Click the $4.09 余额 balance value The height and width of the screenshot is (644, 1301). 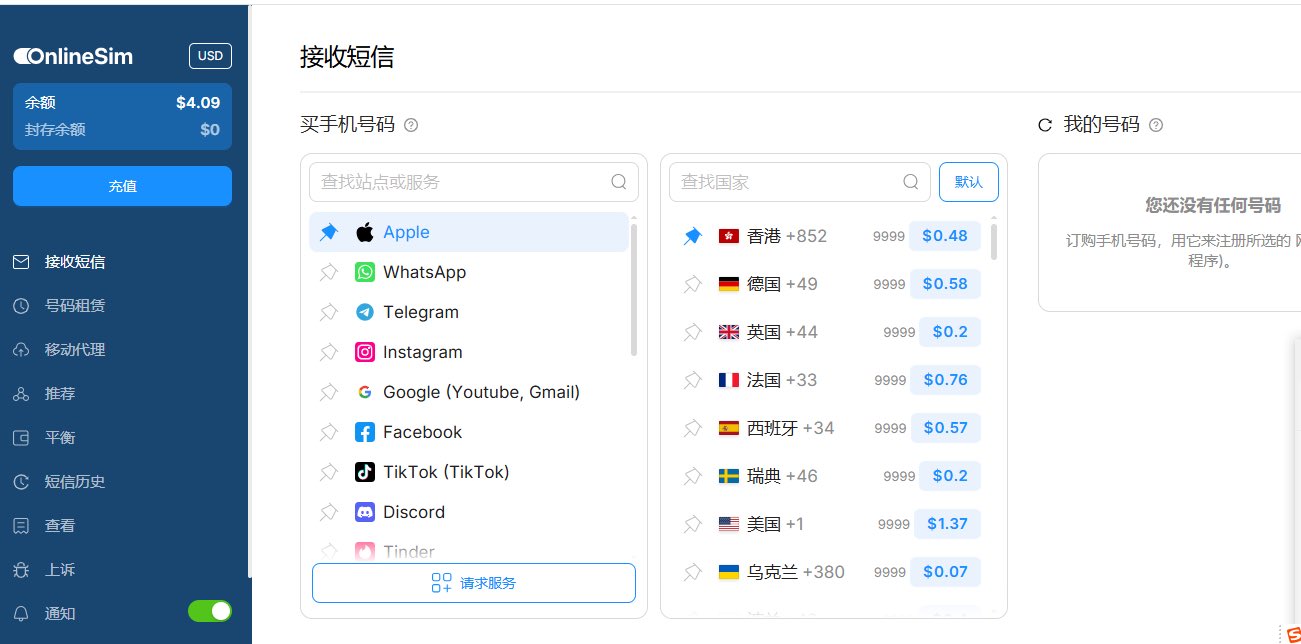tap(198, 102)
